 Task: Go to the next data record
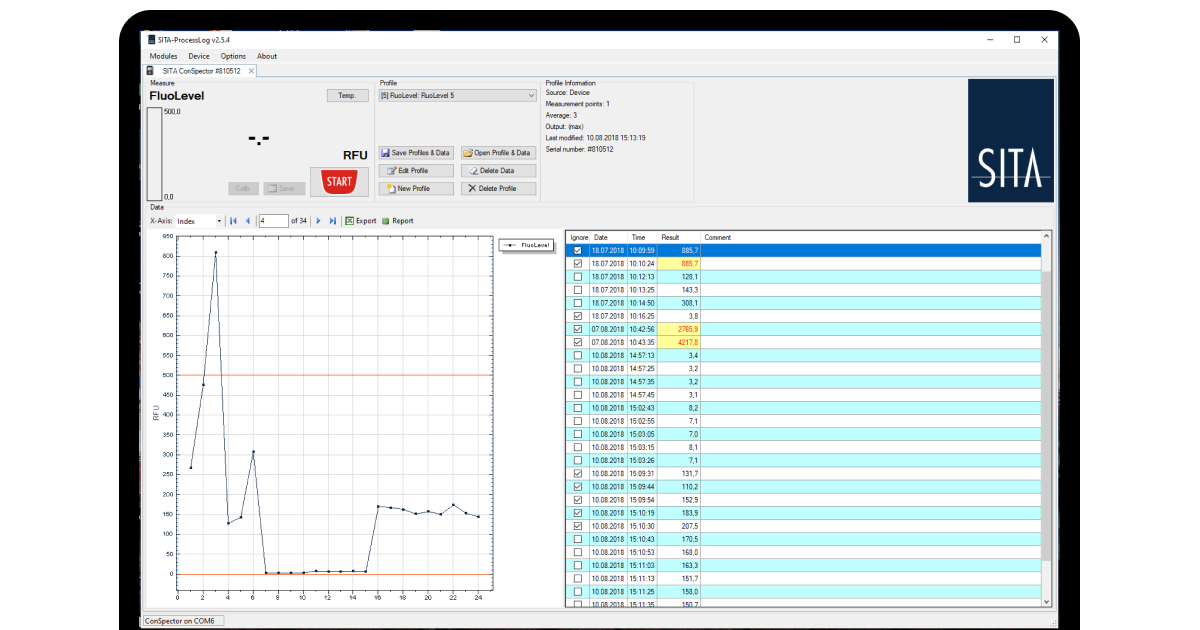(318, 221)
